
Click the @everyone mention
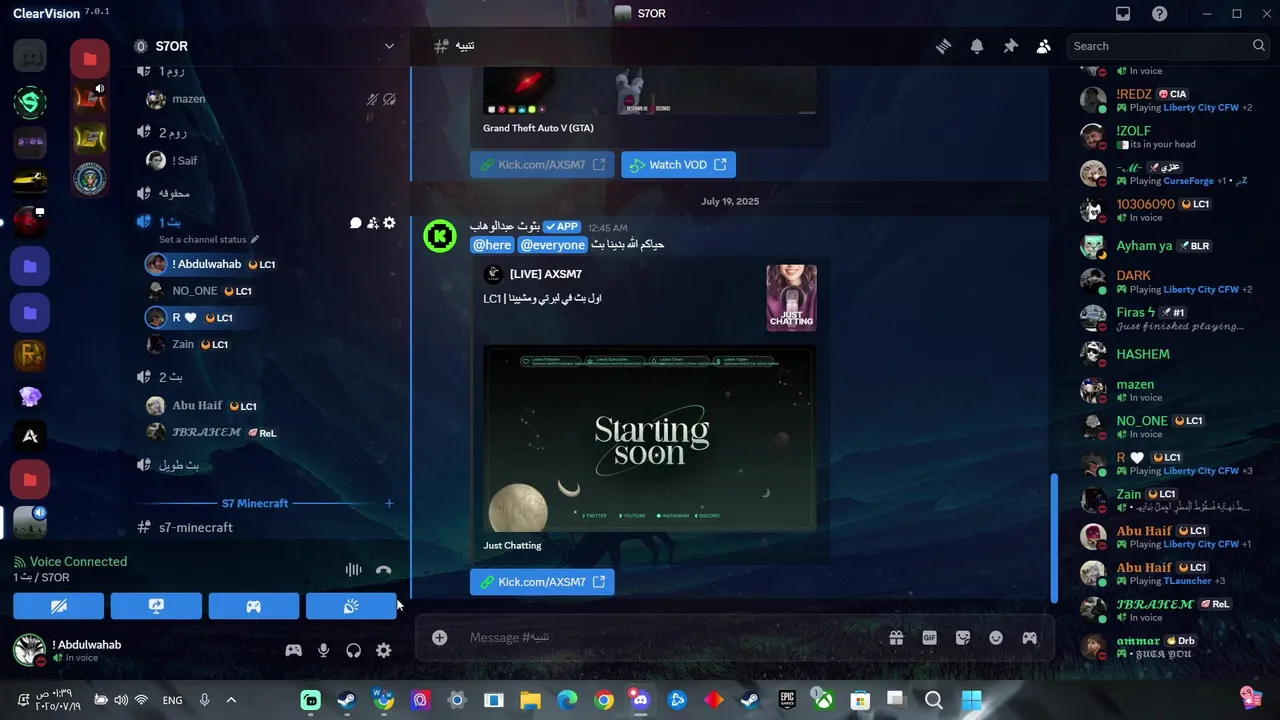pyautogui.click(x=553, y=245)
